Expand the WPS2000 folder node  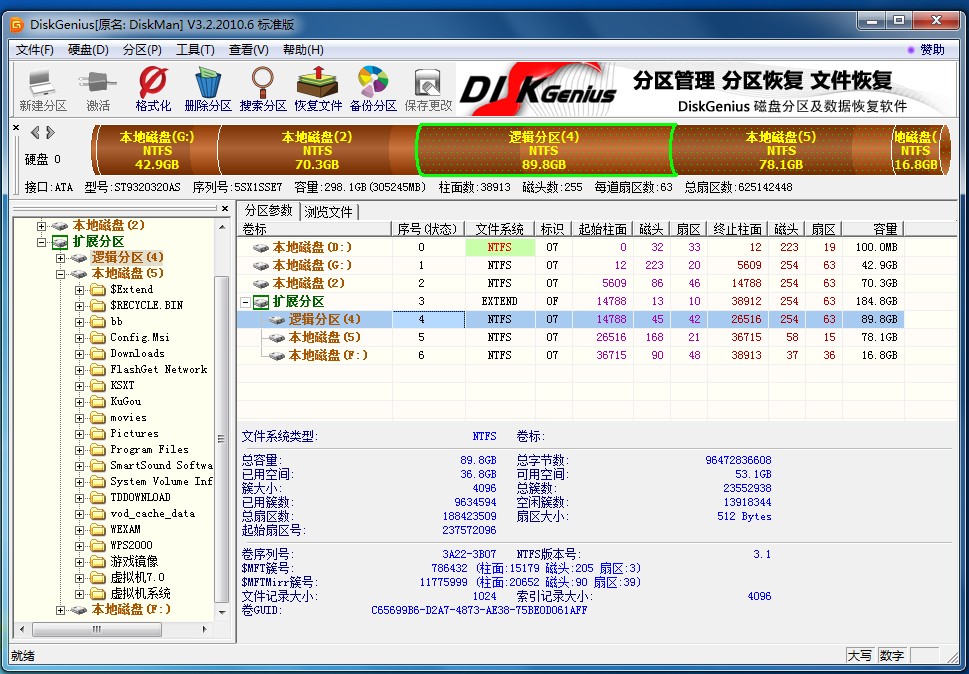(x=79, y=546)
